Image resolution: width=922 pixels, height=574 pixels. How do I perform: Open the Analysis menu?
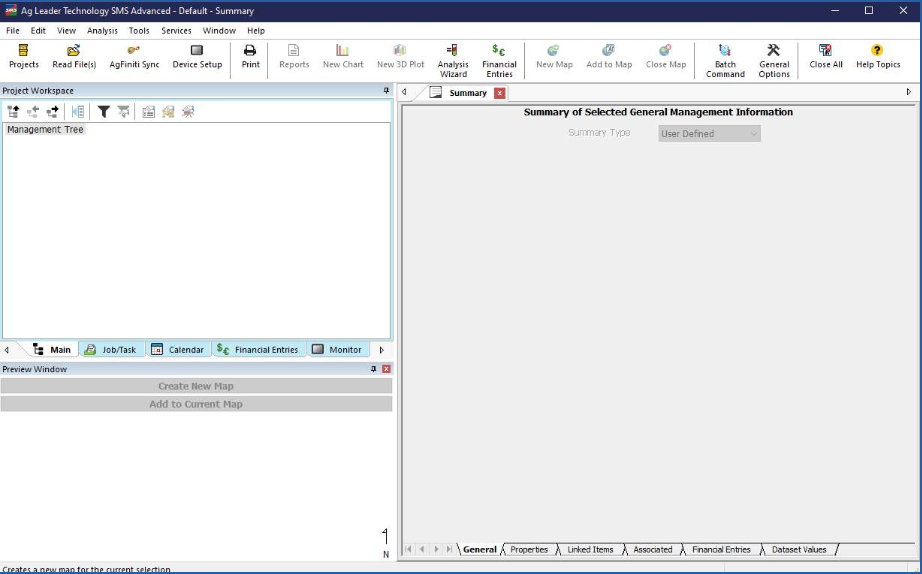point(102,31)
